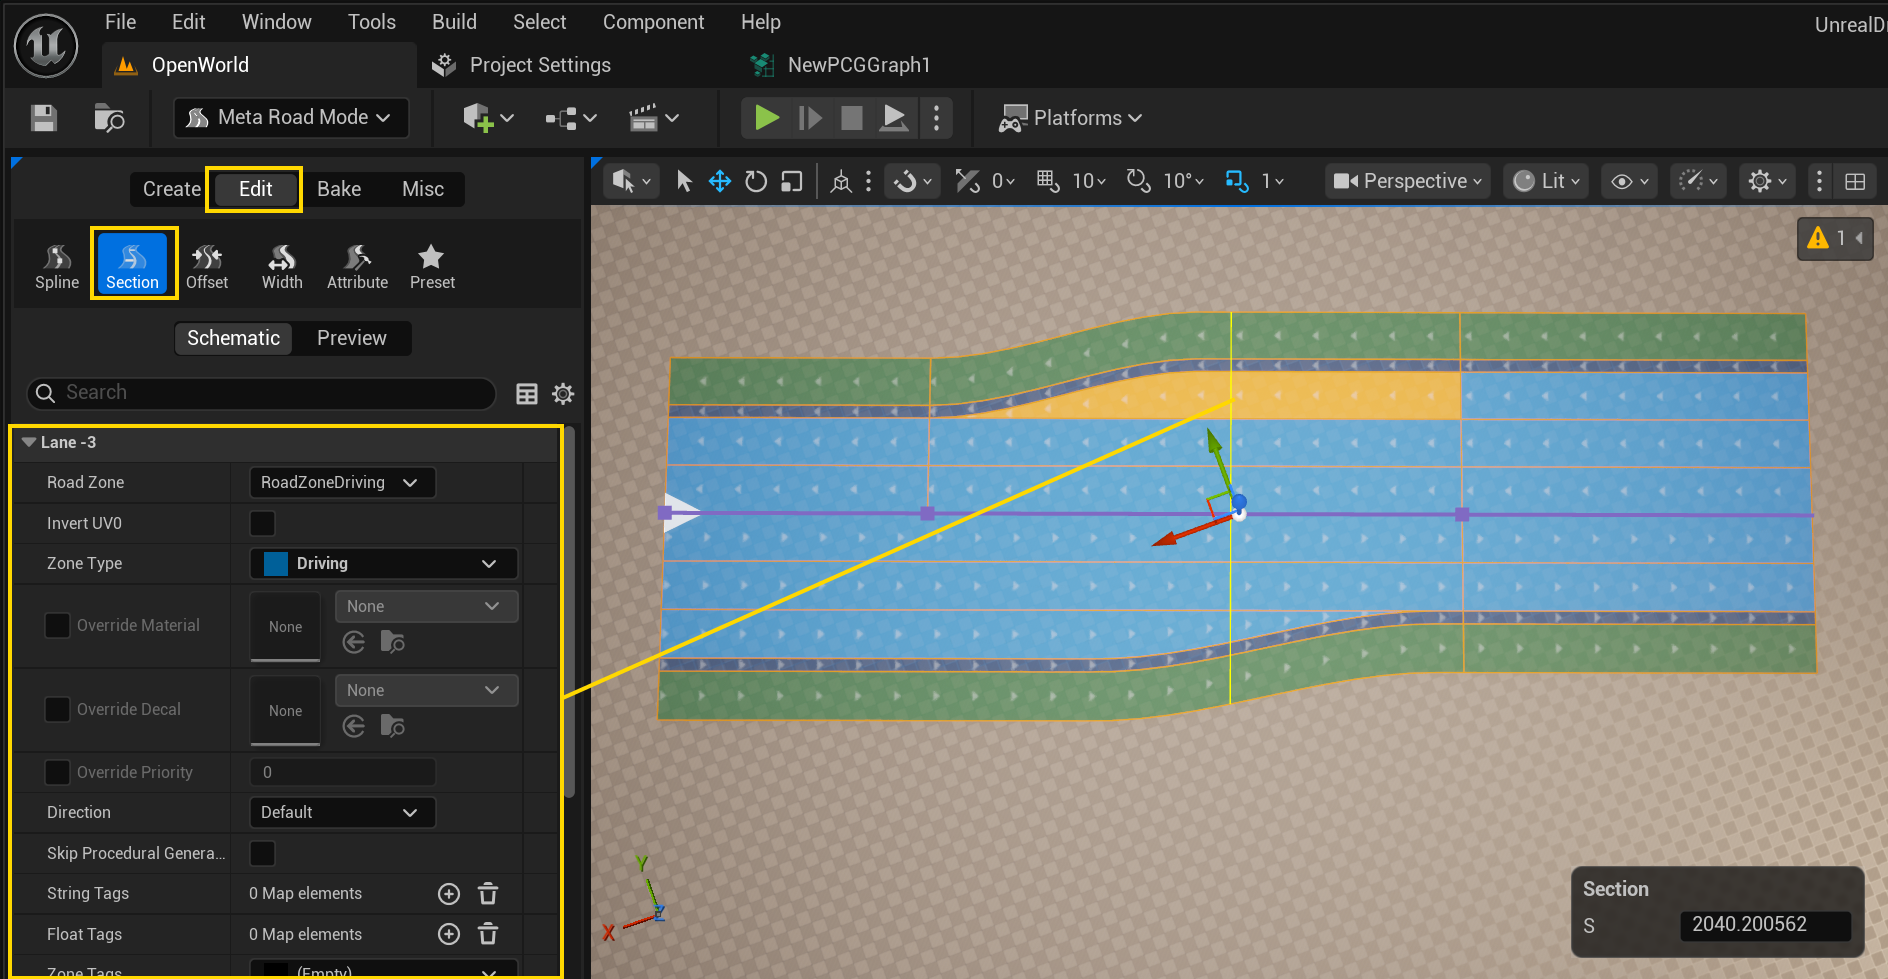Image resolution: width=1888 pixels, height=979 pixels.
Task: Click the Skip Frame button
Action: pos(810,118)
